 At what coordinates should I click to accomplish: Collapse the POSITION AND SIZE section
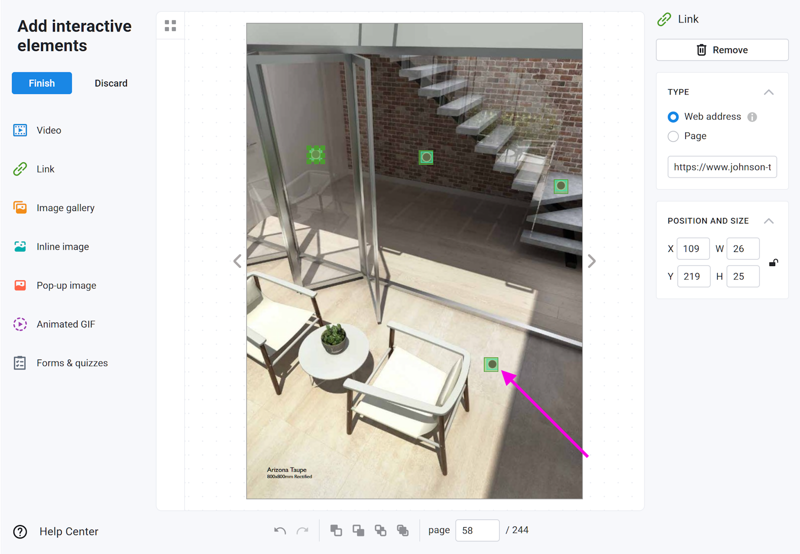768,221
